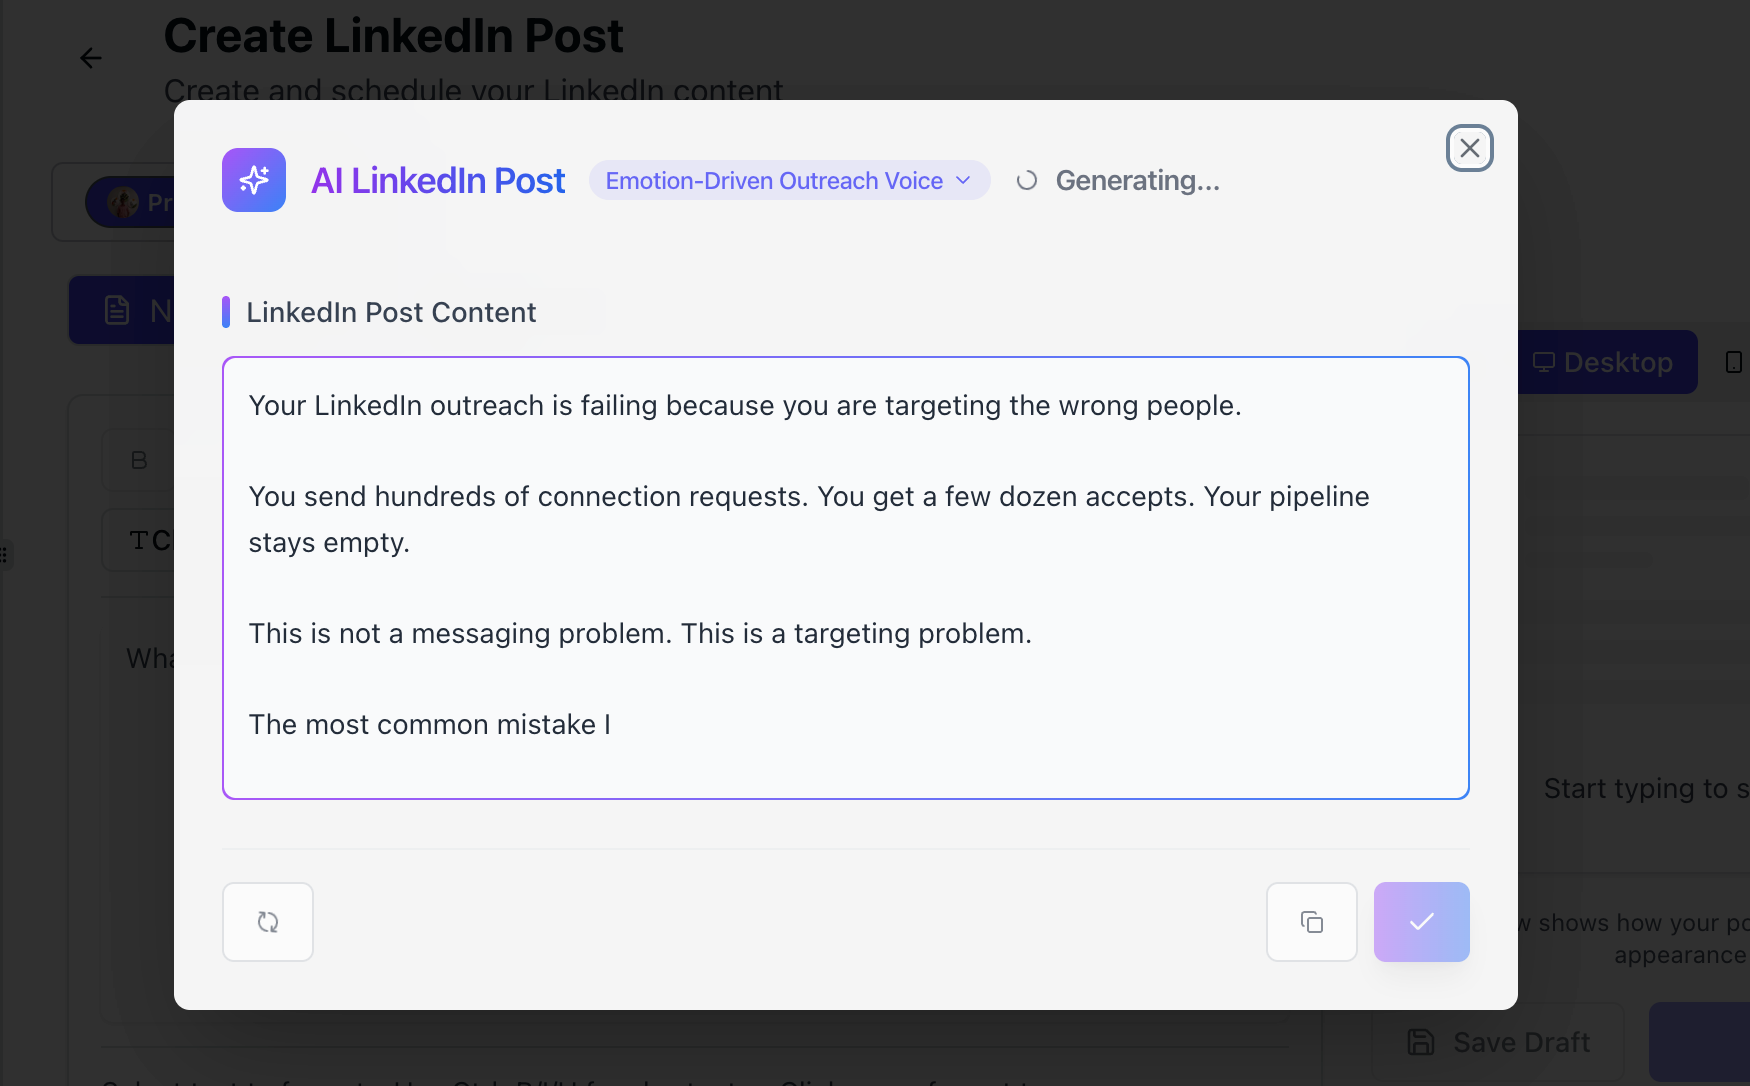Click inside the generated post text area
This screenshot has width=1750, height=1086.
(x=845, y=577)
